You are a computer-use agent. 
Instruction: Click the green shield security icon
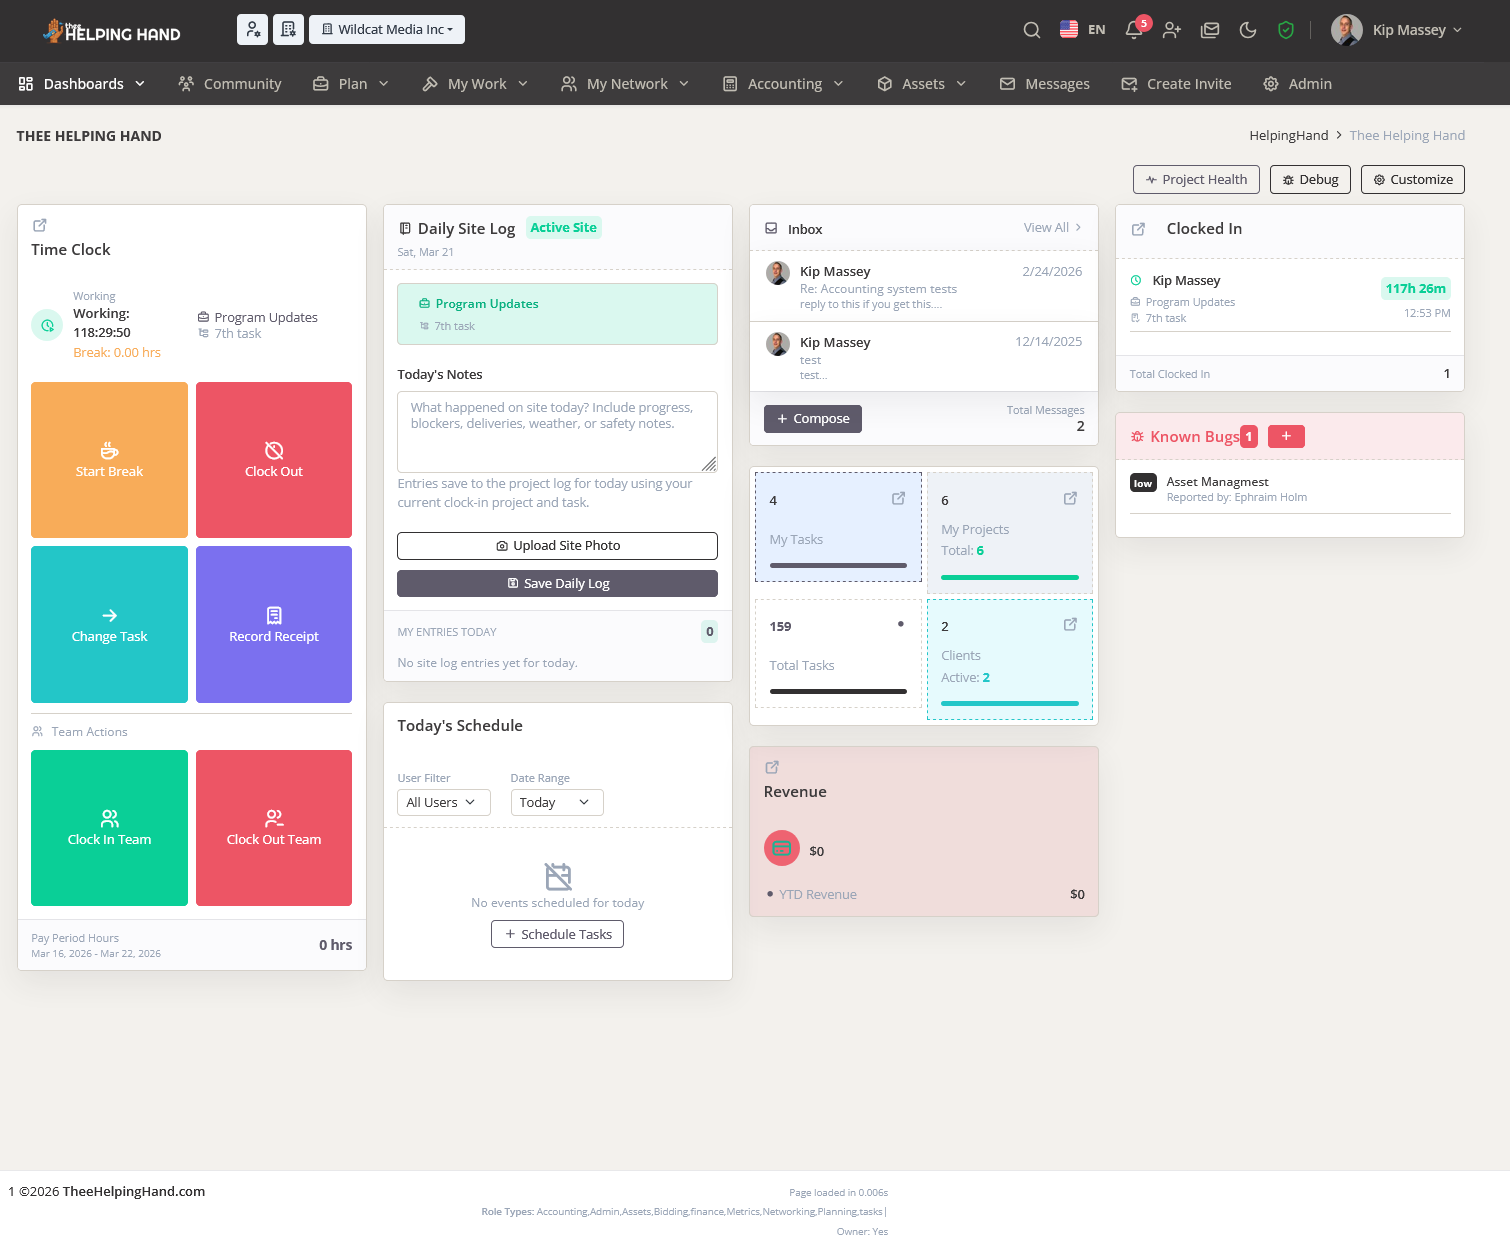tap(1286, 30)
